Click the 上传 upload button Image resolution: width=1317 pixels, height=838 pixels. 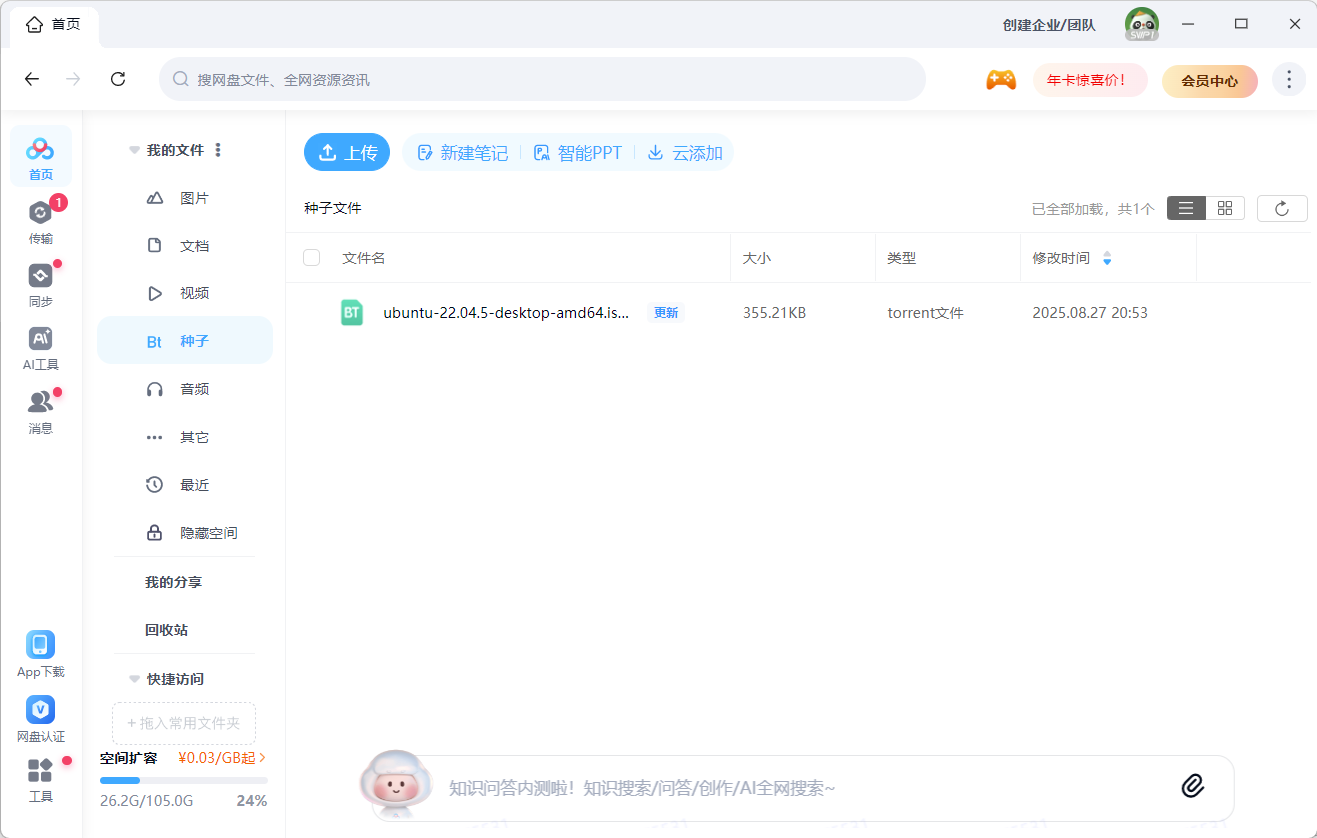pos(347,153)
